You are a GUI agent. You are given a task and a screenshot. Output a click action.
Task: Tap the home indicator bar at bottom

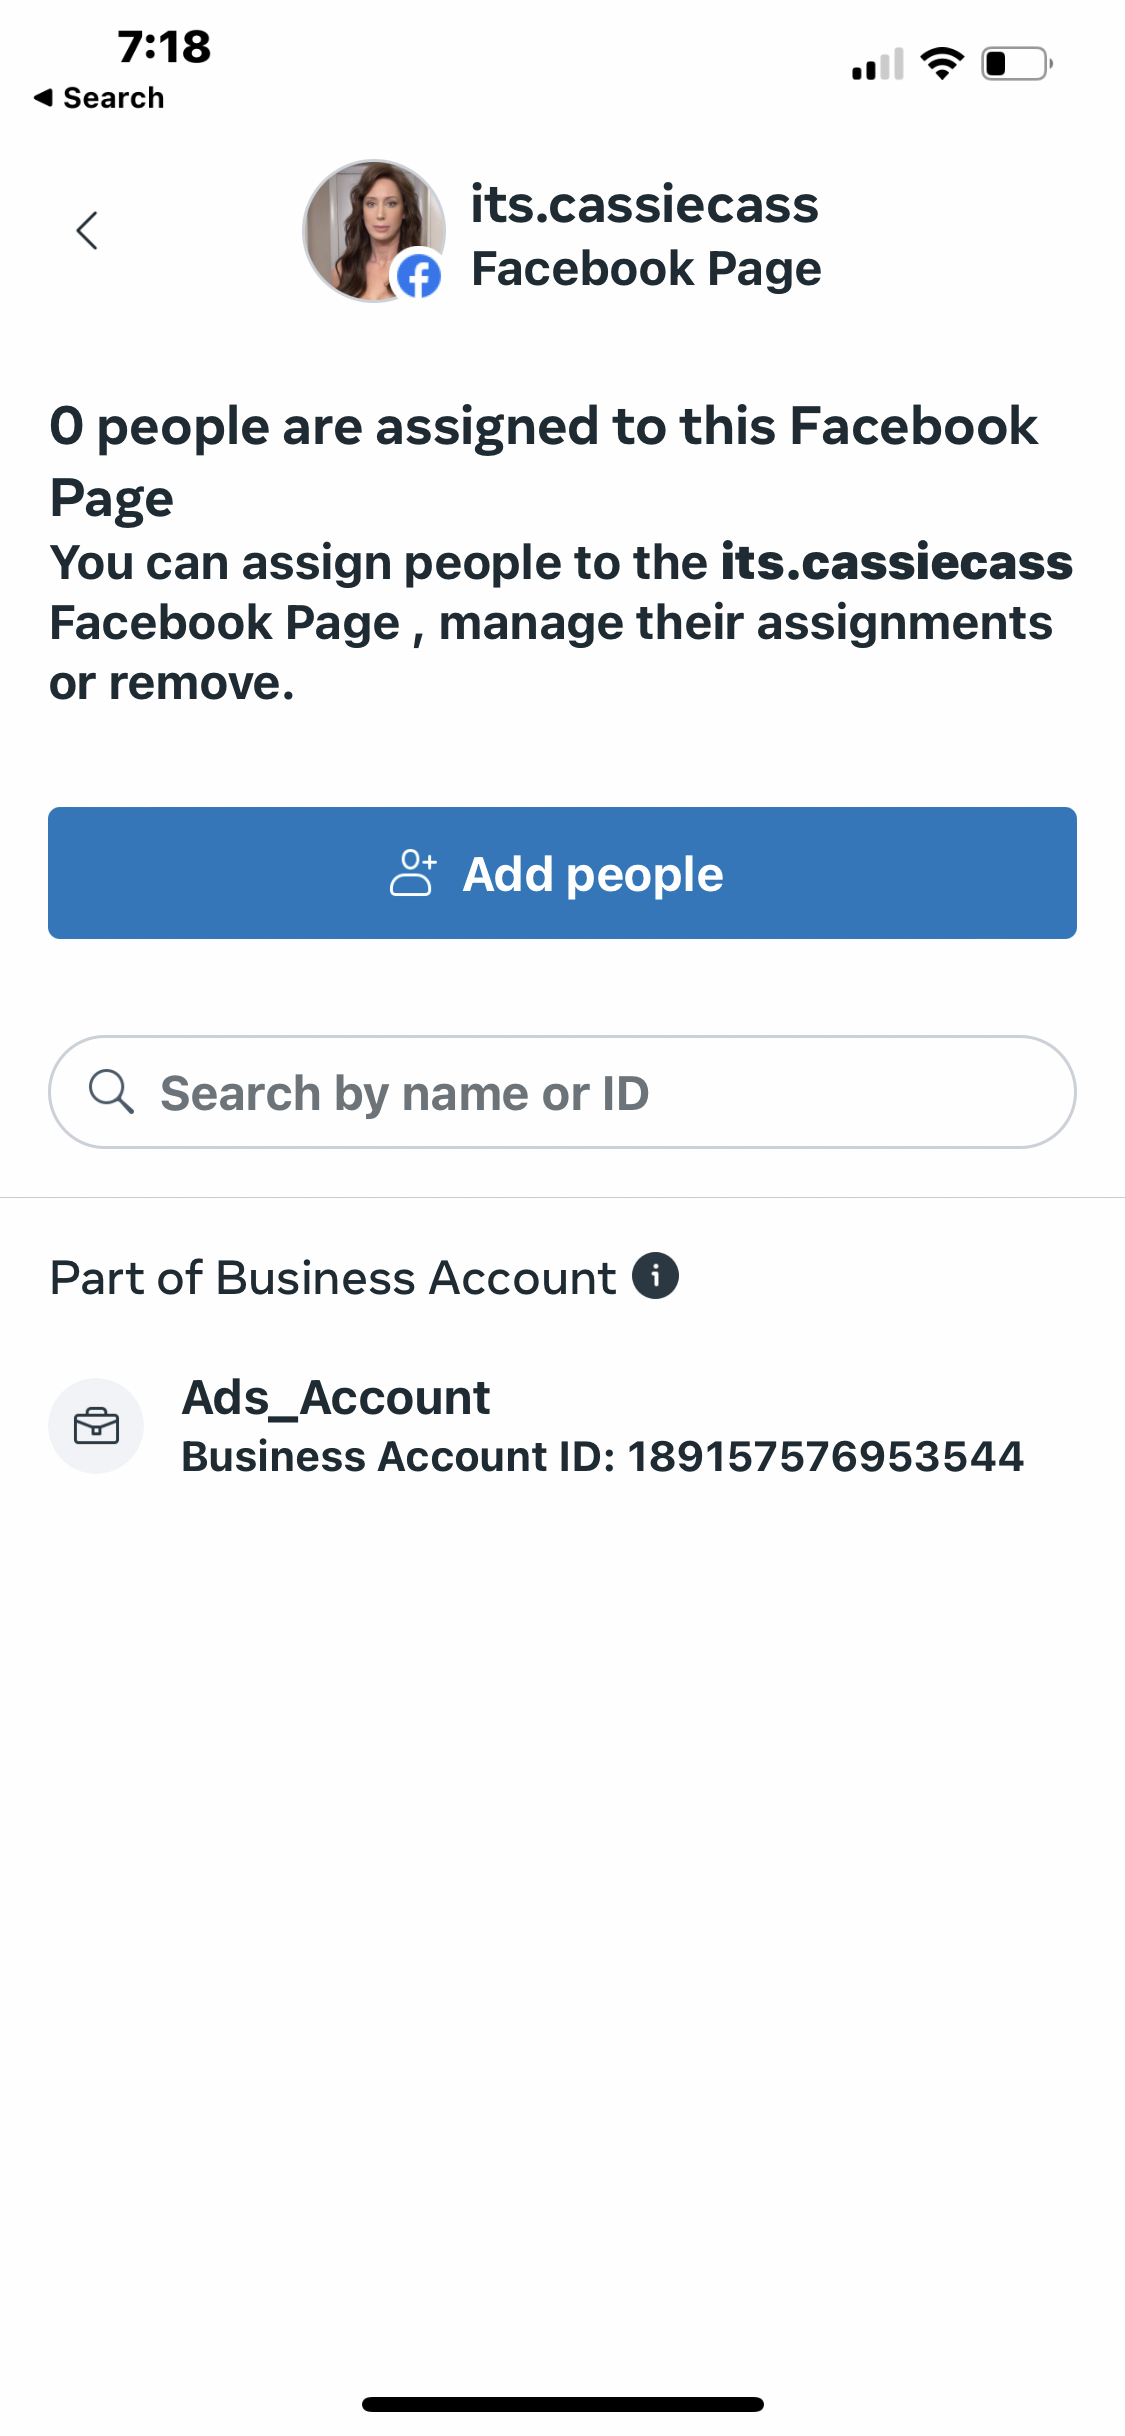pos(562,2404)
